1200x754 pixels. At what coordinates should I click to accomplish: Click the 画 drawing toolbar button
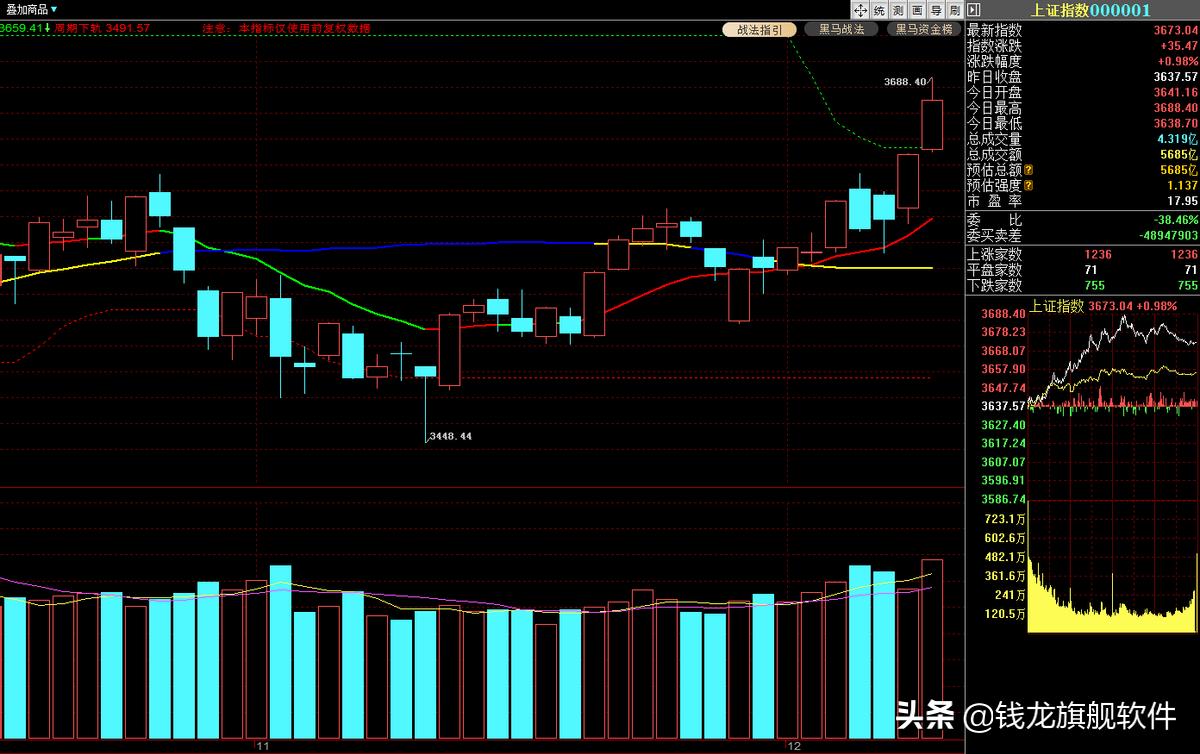[x=917, y=9]
